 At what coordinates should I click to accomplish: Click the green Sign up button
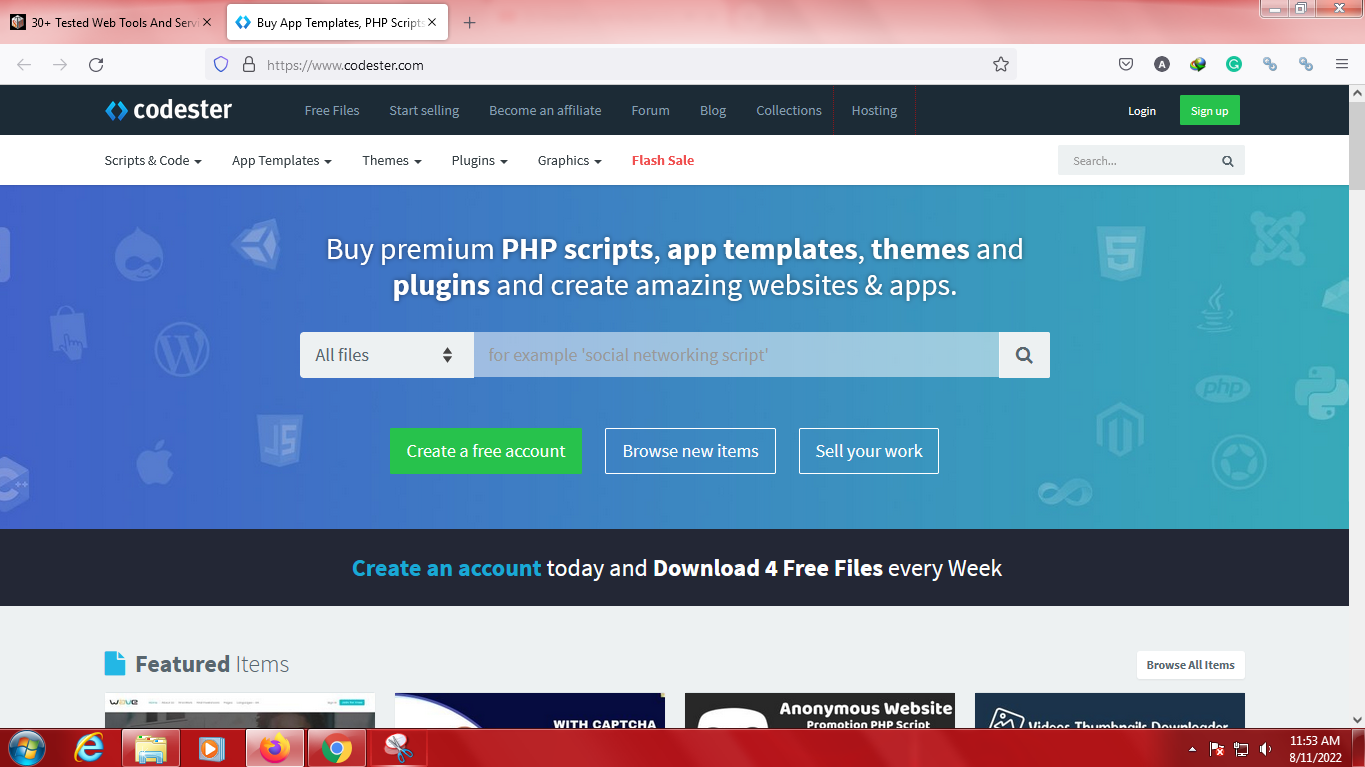(1210, 110)
